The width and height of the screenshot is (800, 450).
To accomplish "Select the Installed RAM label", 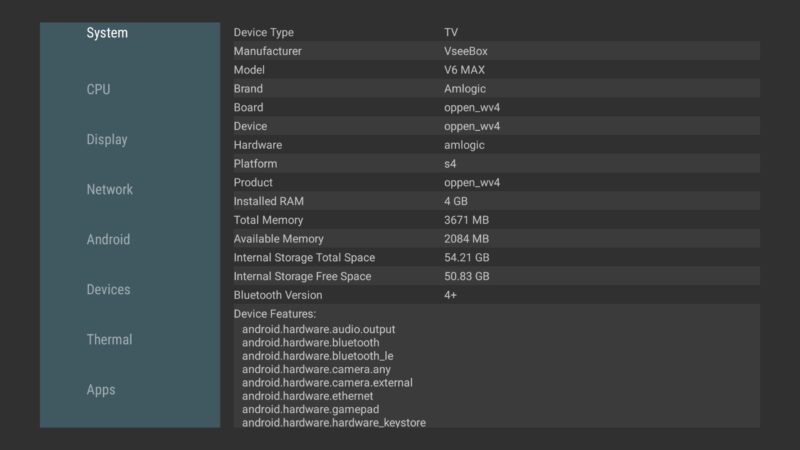I will click(269, 202).
